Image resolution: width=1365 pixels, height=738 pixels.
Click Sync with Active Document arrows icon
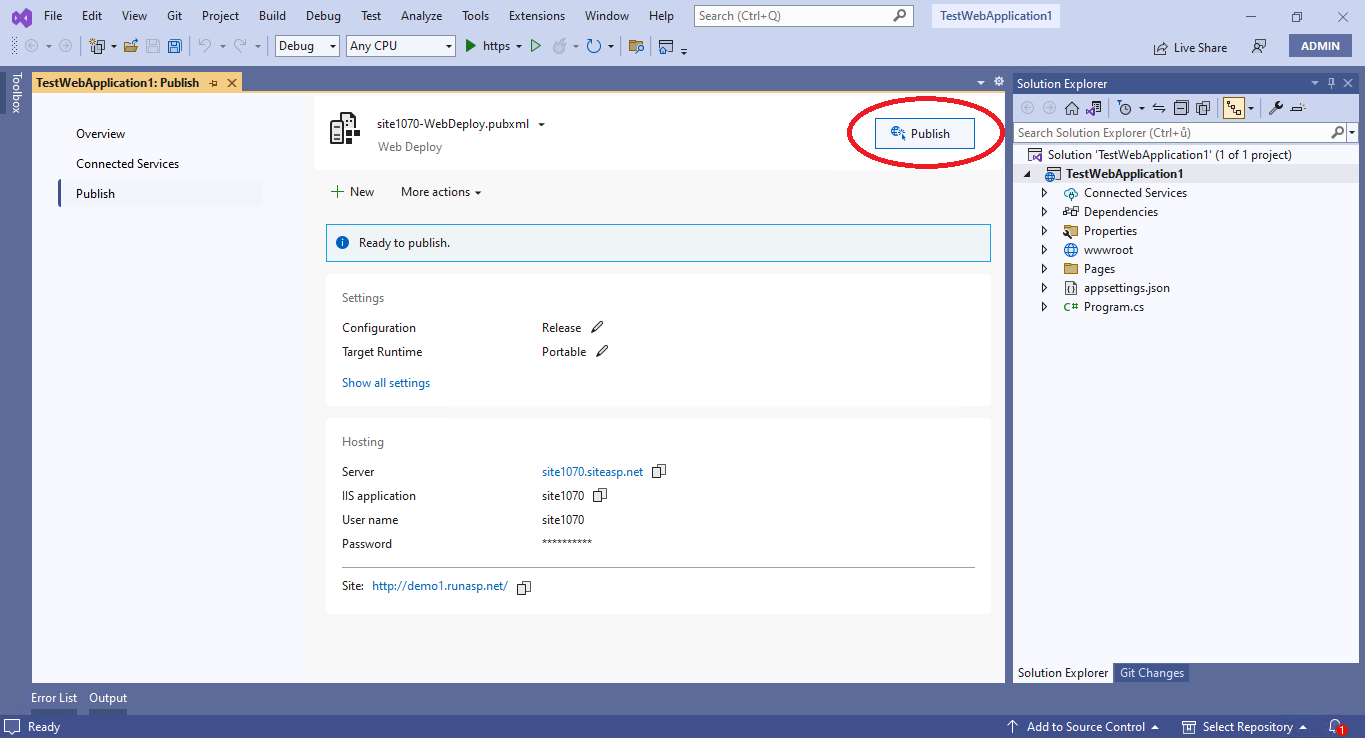1159,108
